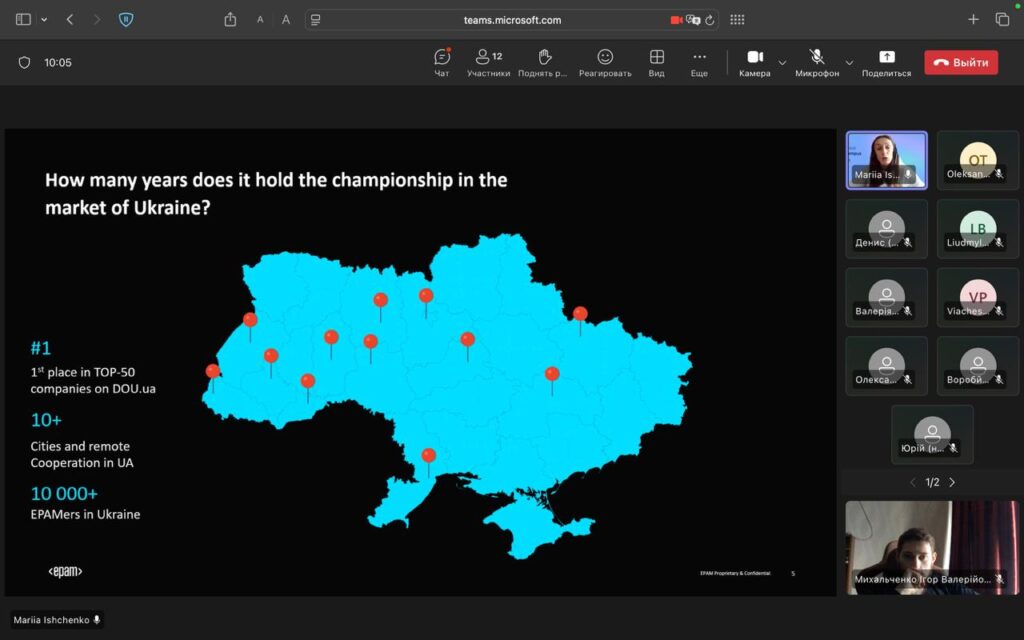
Task: Open a new browser tab
Action: pos(973,20)
